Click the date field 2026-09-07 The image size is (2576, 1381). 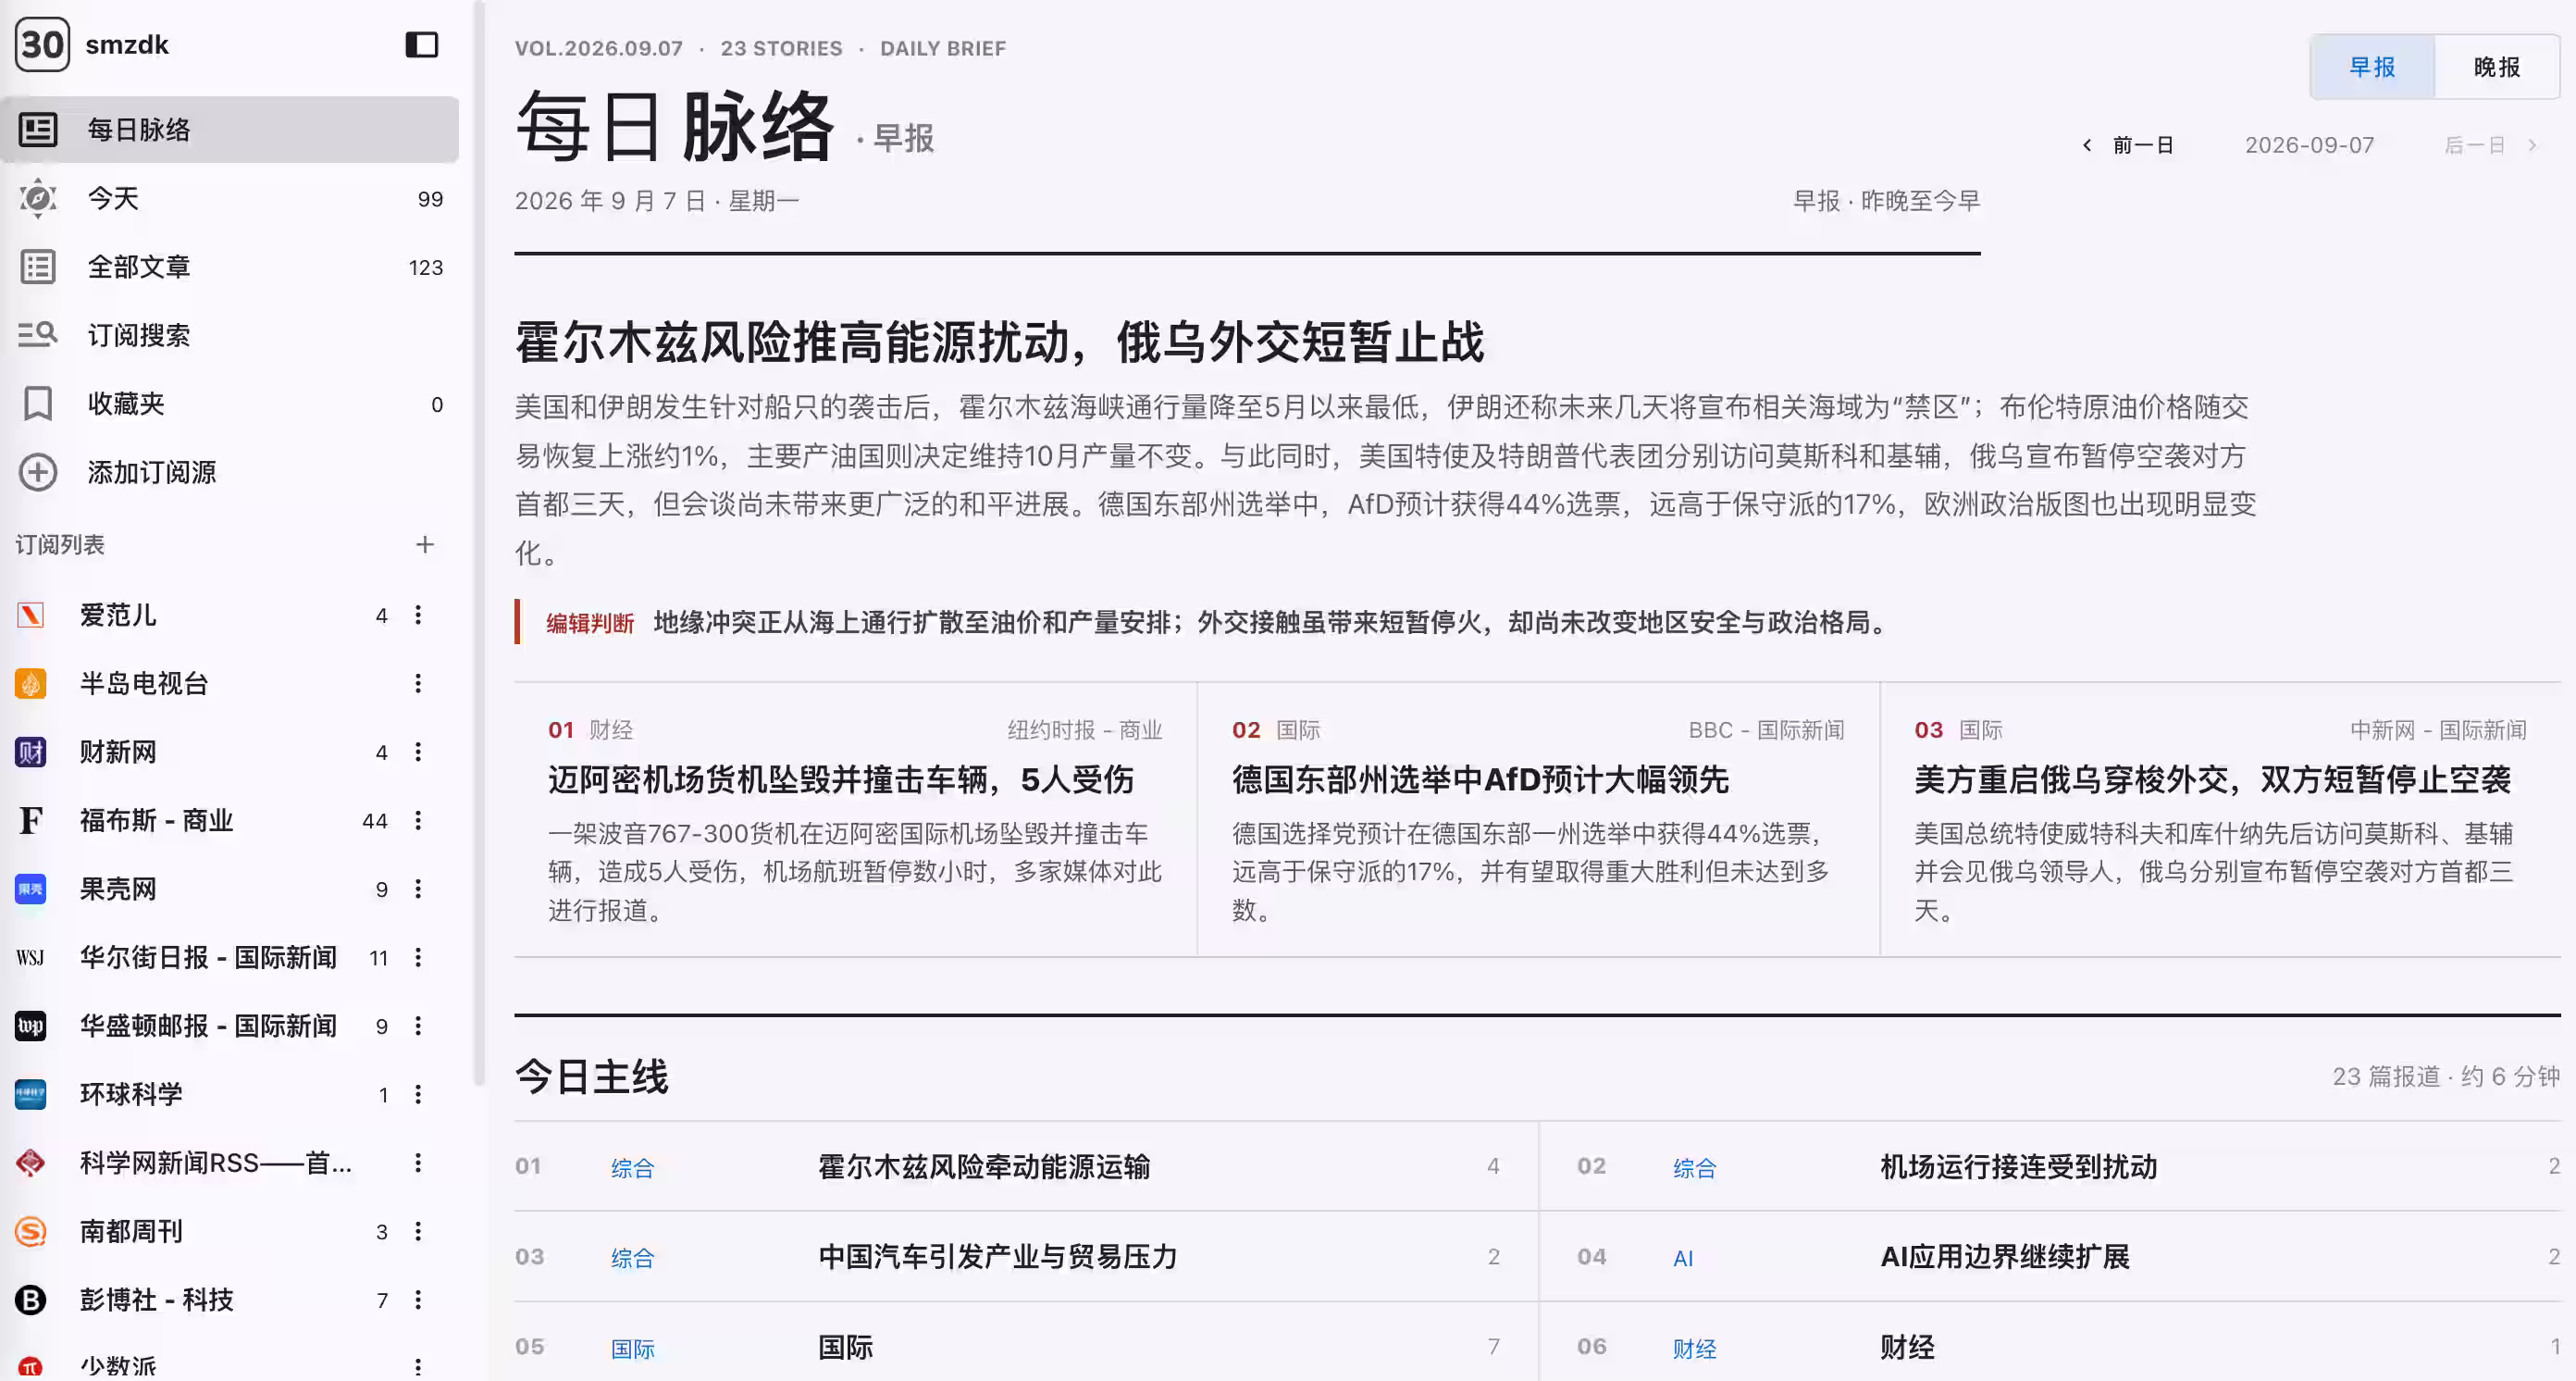click(2309, 146)
